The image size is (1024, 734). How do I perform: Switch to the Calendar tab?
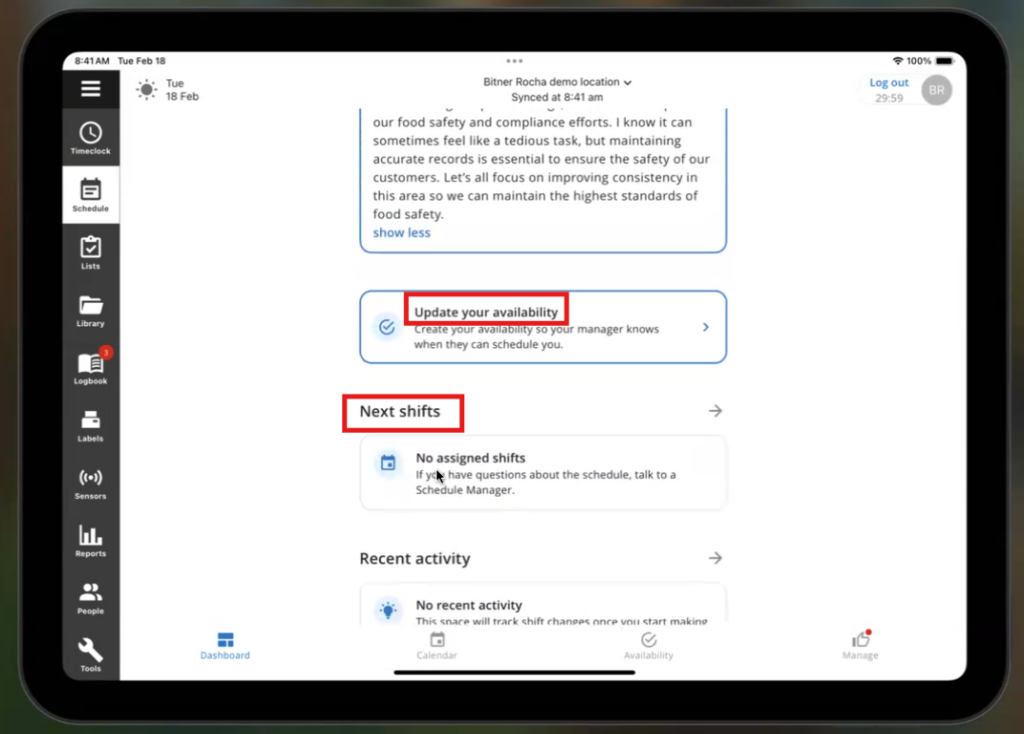[x=437, y=646]
